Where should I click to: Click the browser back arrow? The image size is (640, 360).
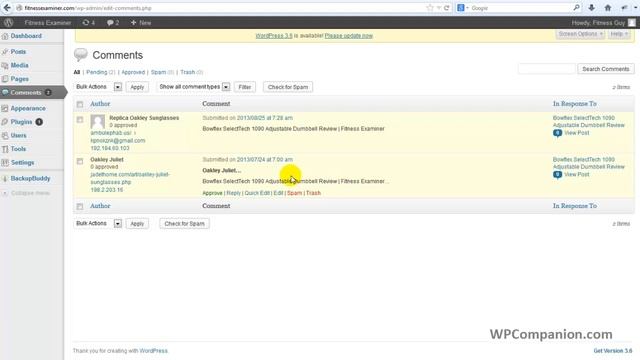coord(7,8)
